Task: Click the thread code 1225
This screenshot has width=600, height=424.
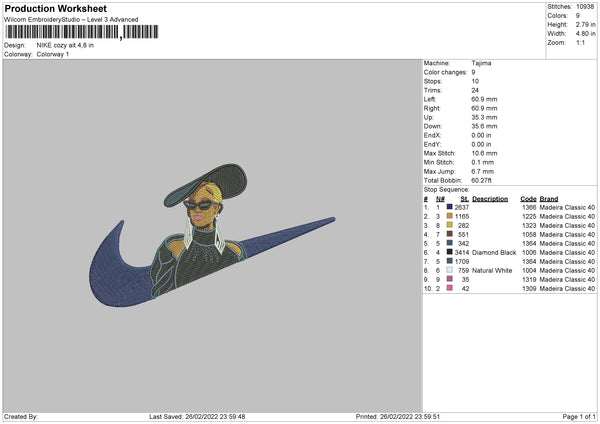Action: 529,217
